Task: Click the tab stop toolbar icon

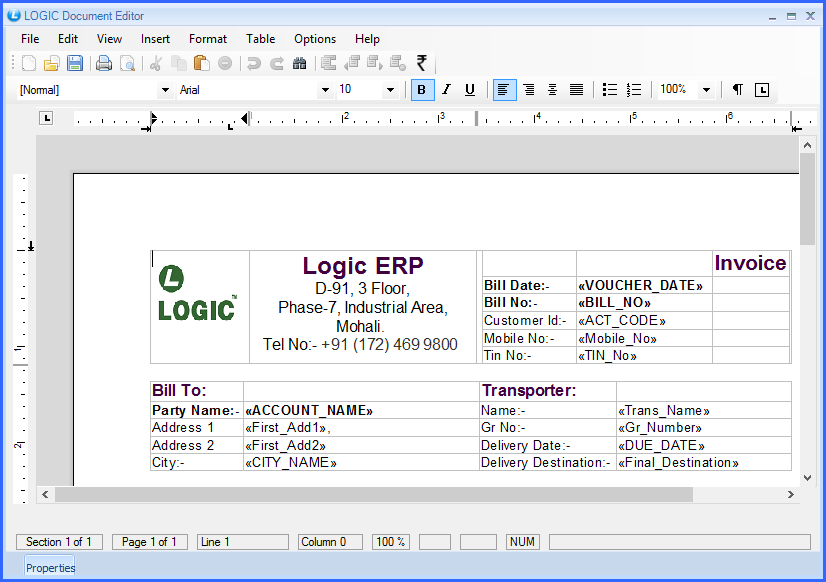Action: tap(762, 90)
